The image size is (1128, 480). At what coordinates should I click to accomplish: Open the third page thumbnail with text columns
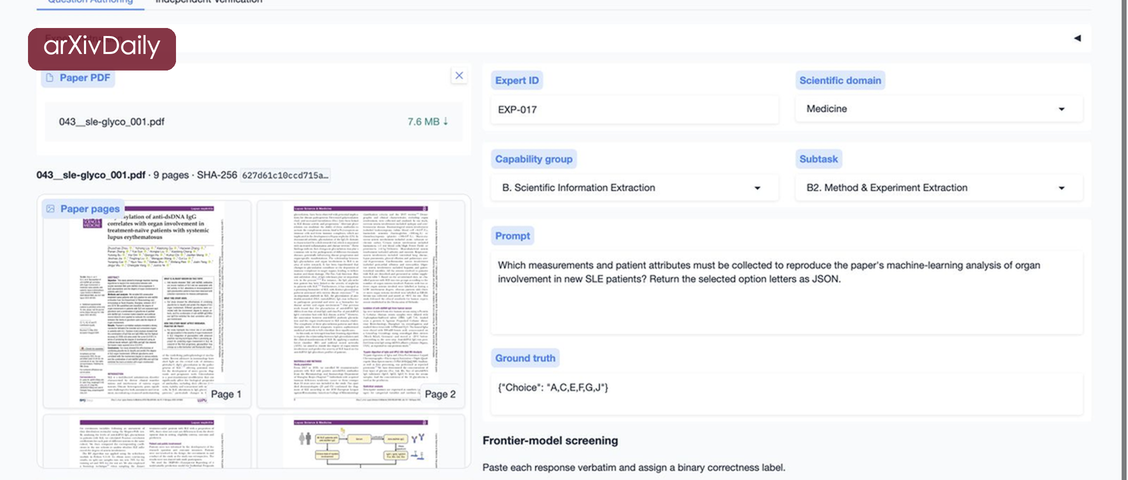[147, 441]
